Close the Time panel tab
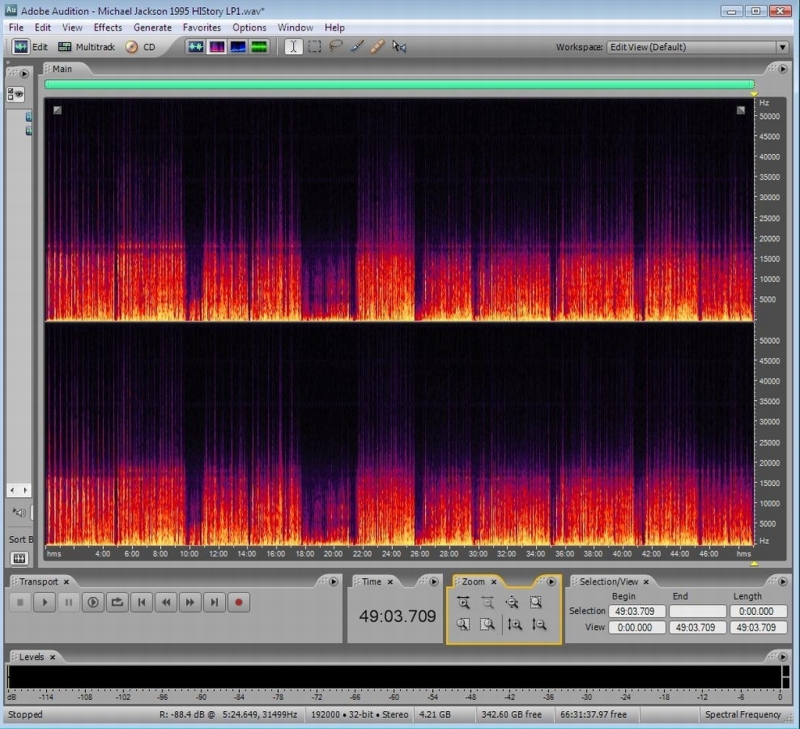The image size is (800, 729). point(390,582)
